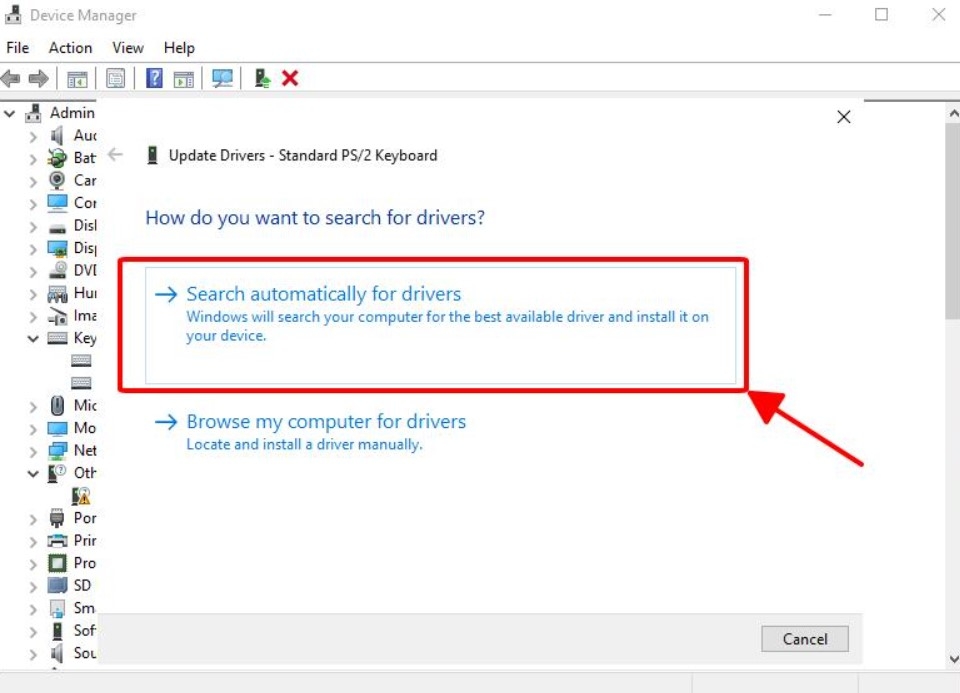Expand the Audio category chevron
Screen dimensions: 960x693
(x=33, y=137)
